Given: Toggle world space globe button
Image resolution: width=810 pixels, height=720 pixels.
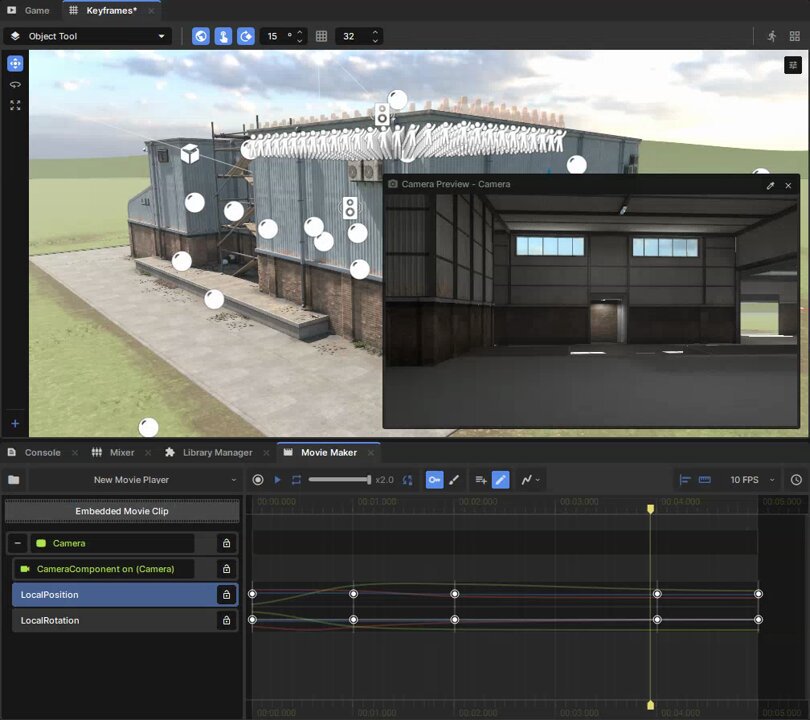Looking at the screenshot, I should point(201,36).
